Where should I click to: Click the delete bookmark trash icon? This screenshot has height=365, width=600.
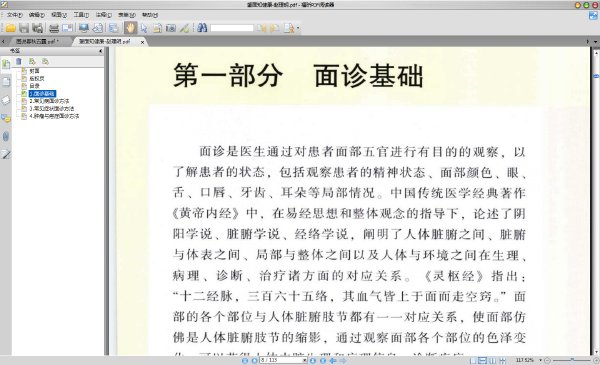(19, 61)
